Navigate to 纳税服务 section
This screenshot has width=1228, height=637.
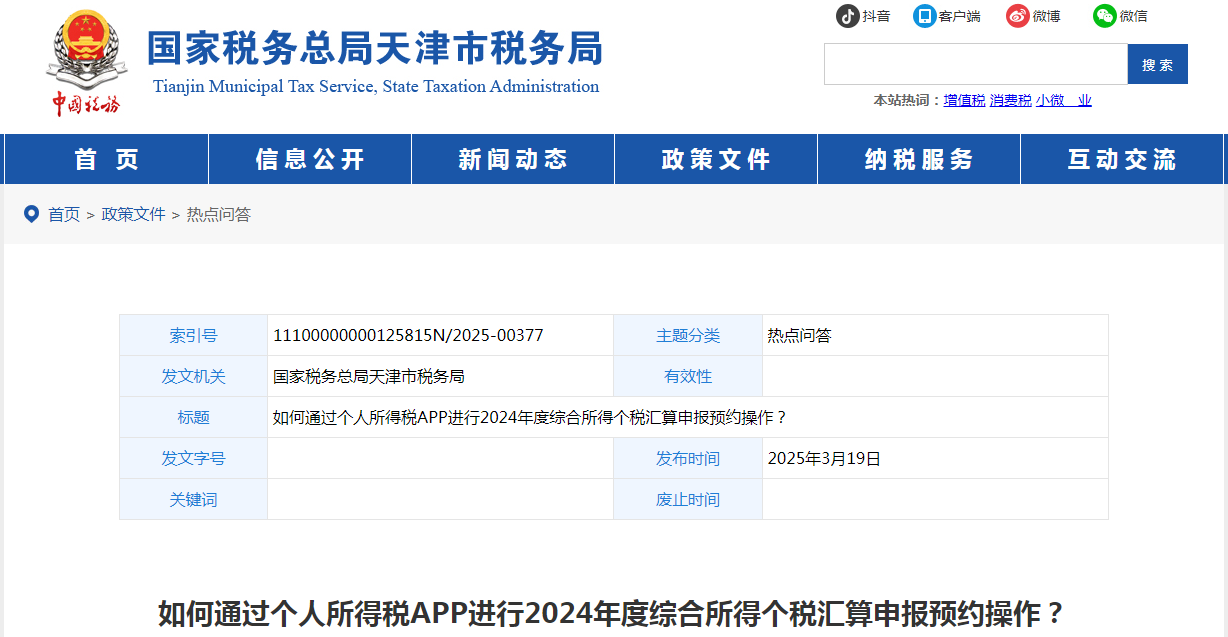click(919, 159)
